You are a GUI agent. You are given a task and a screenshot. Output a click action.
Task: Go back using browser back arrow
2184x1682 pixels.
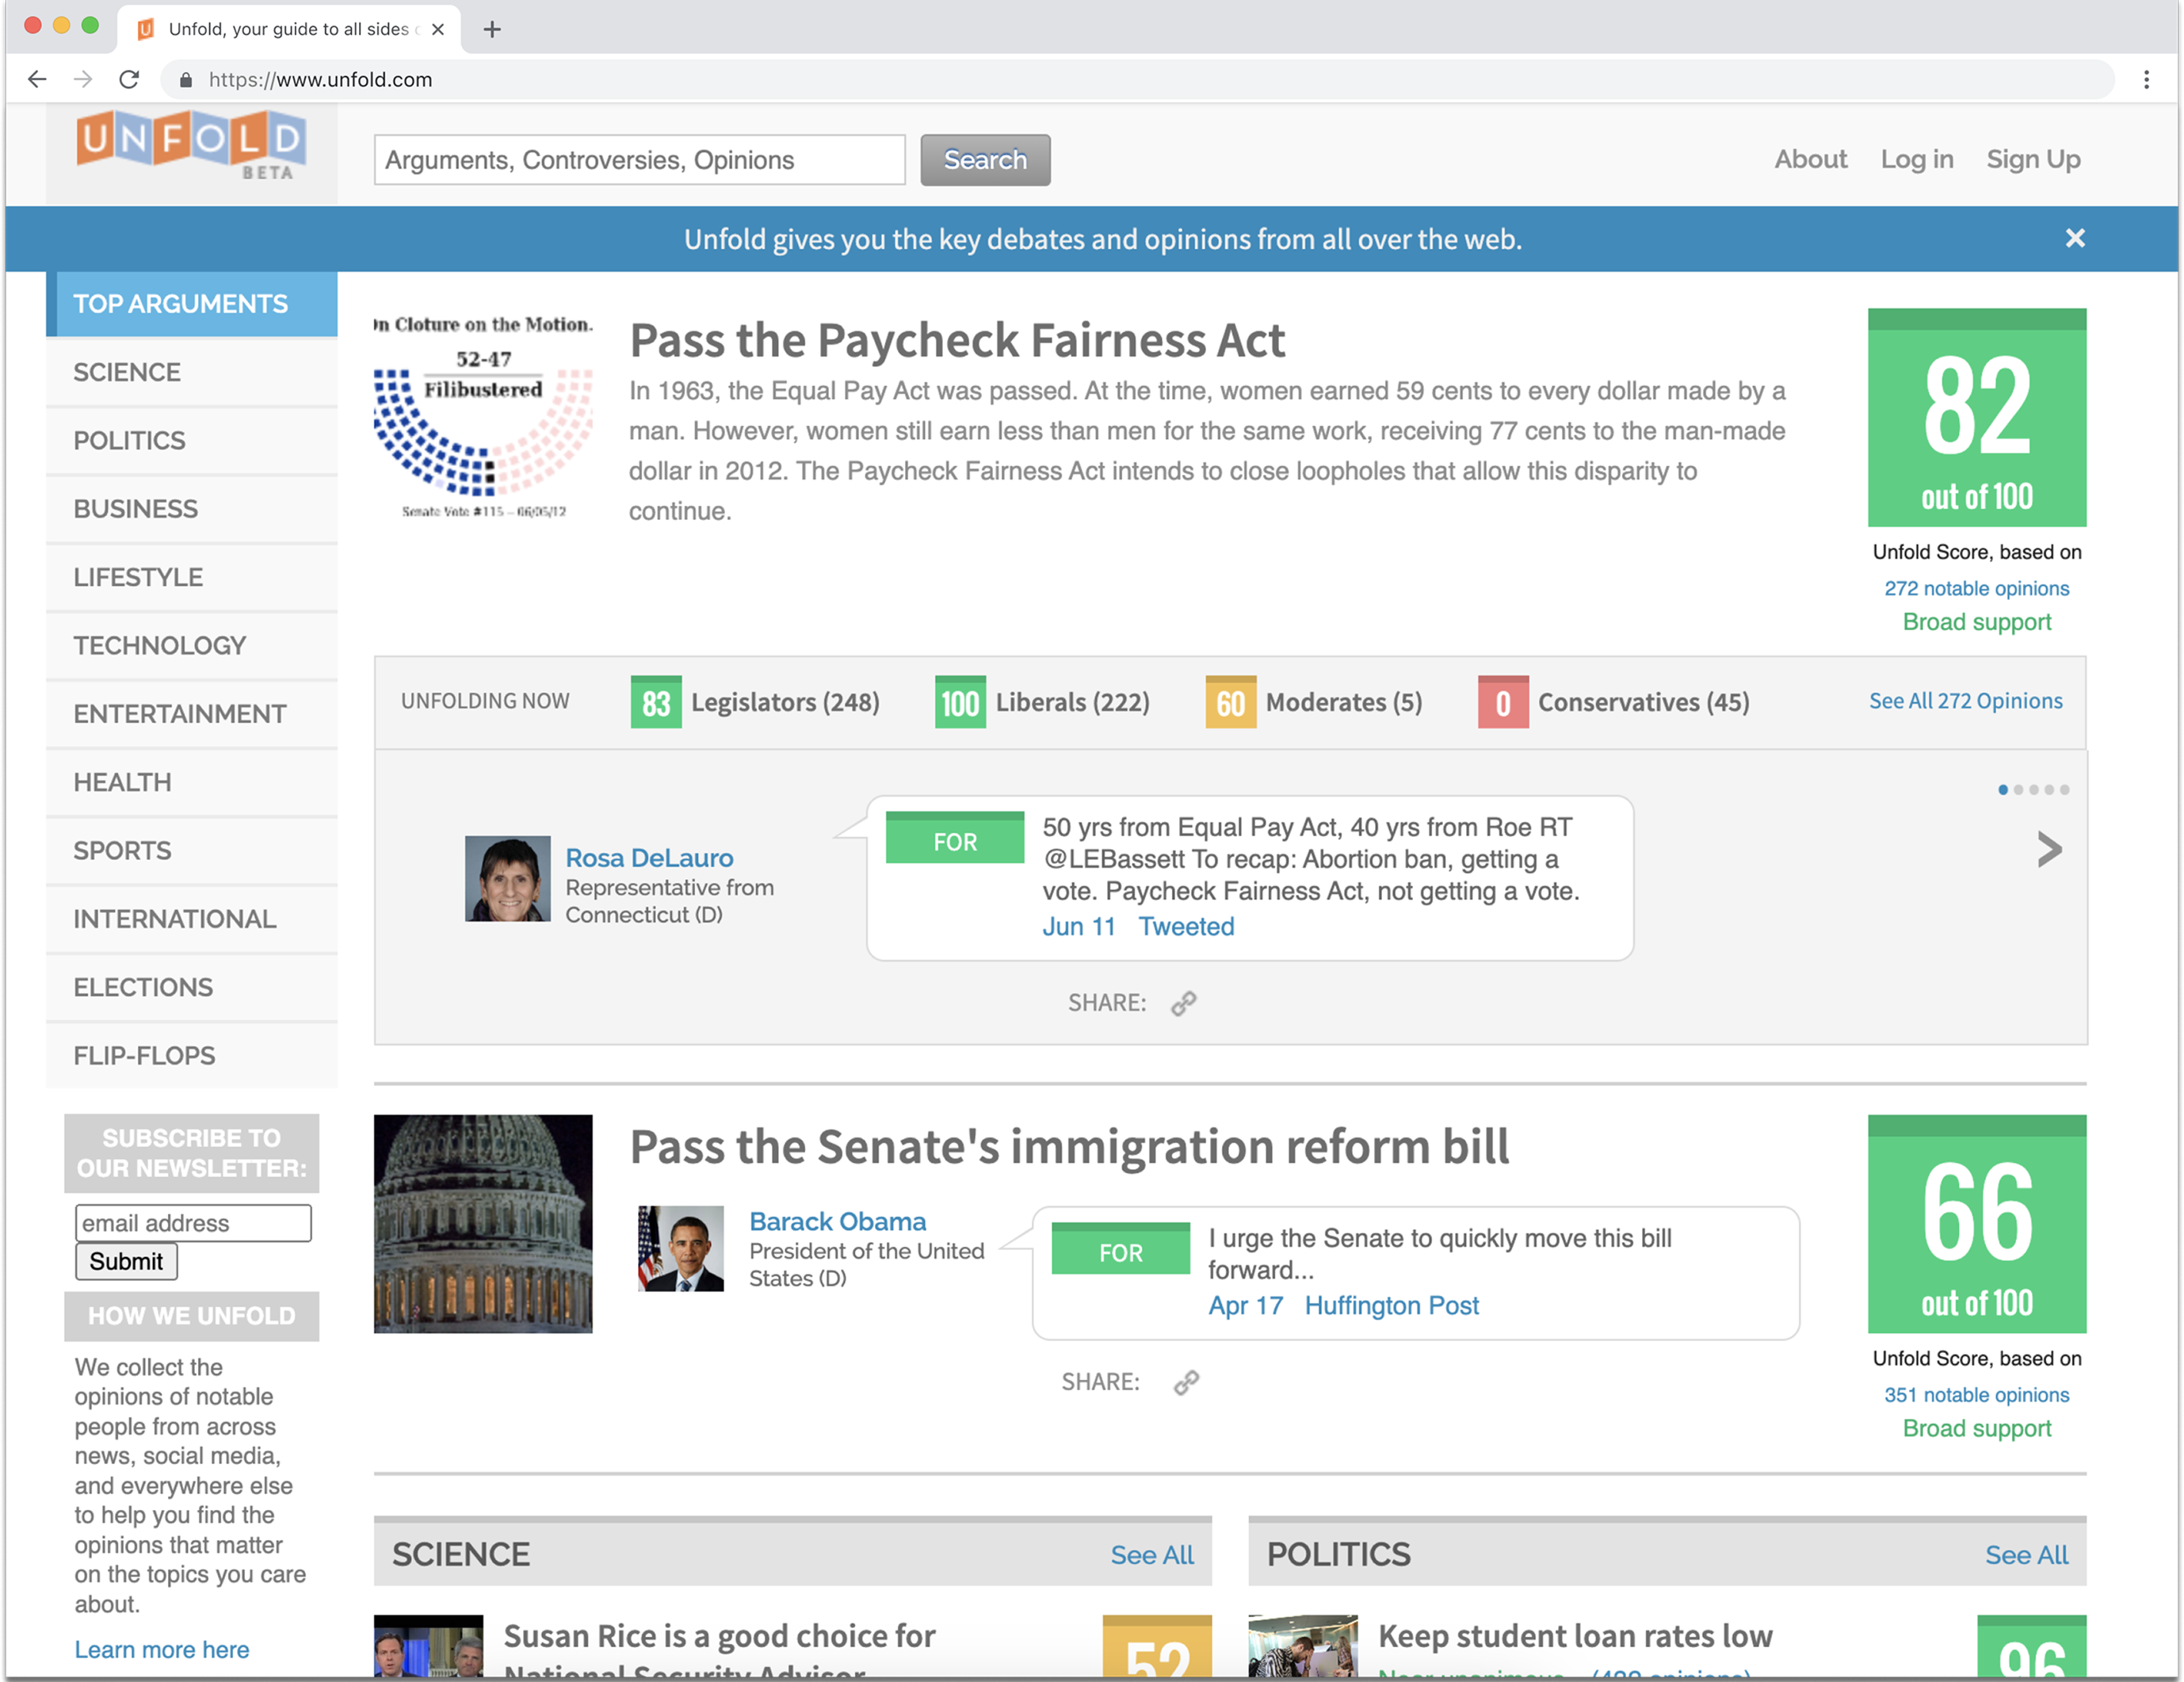tap(37, 79)
